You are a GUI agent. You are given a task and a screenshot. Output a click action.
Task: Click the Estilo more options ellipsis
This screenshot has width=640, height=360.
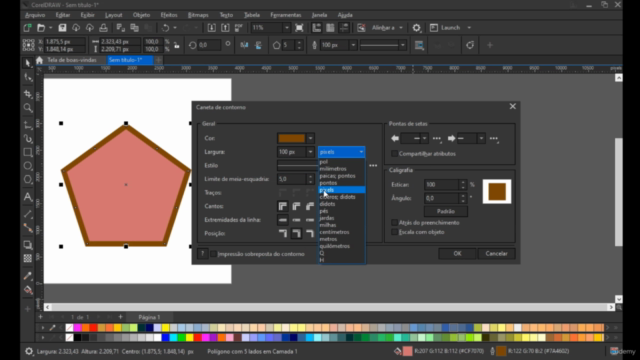(x=373, y=166)
